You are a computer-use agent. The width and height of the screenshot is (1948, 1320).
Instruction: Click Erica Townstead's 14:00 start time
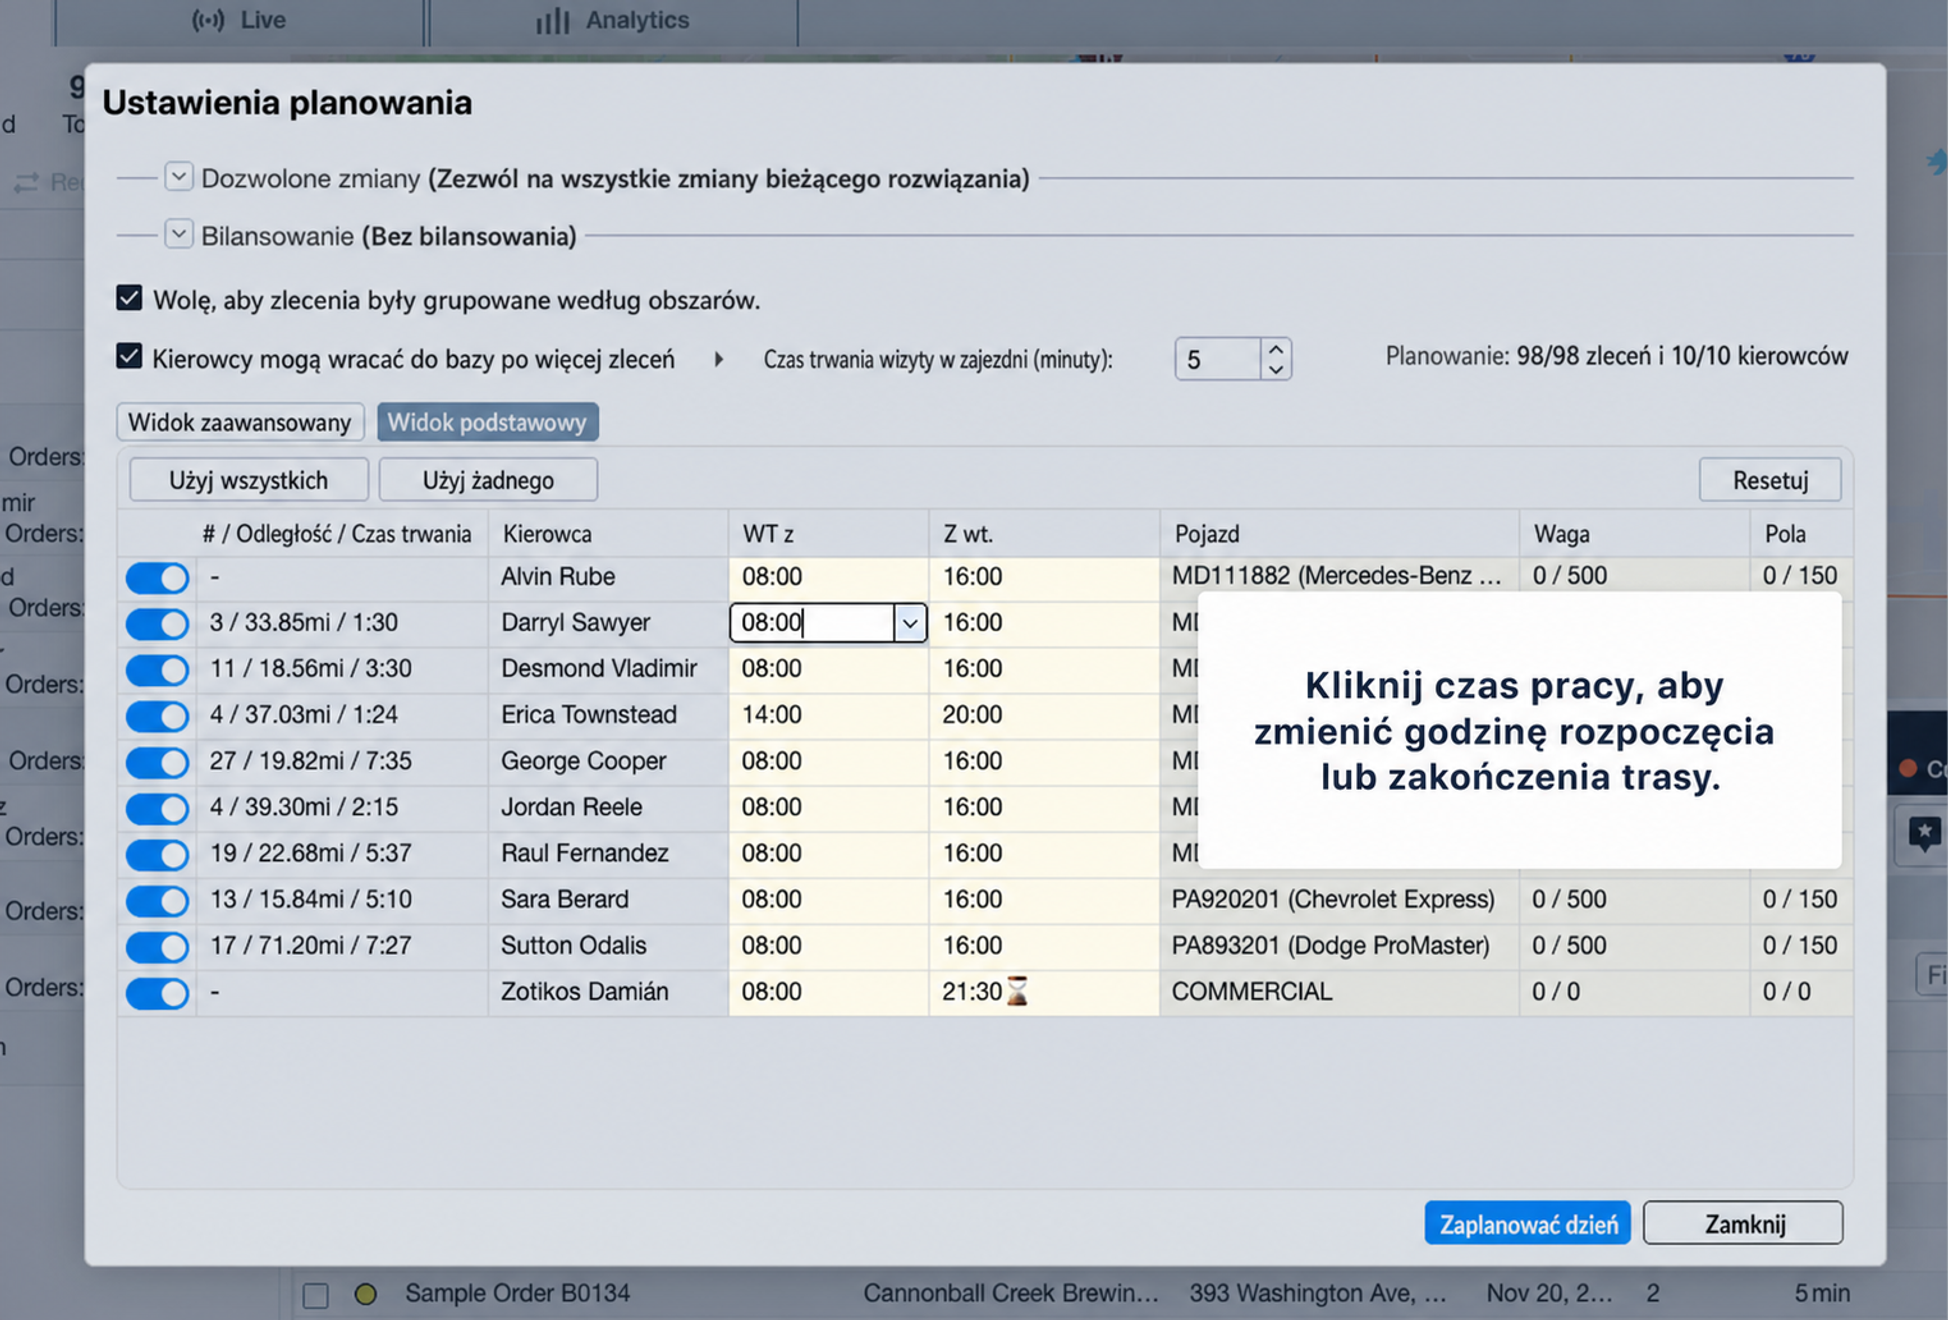(828, 715)
